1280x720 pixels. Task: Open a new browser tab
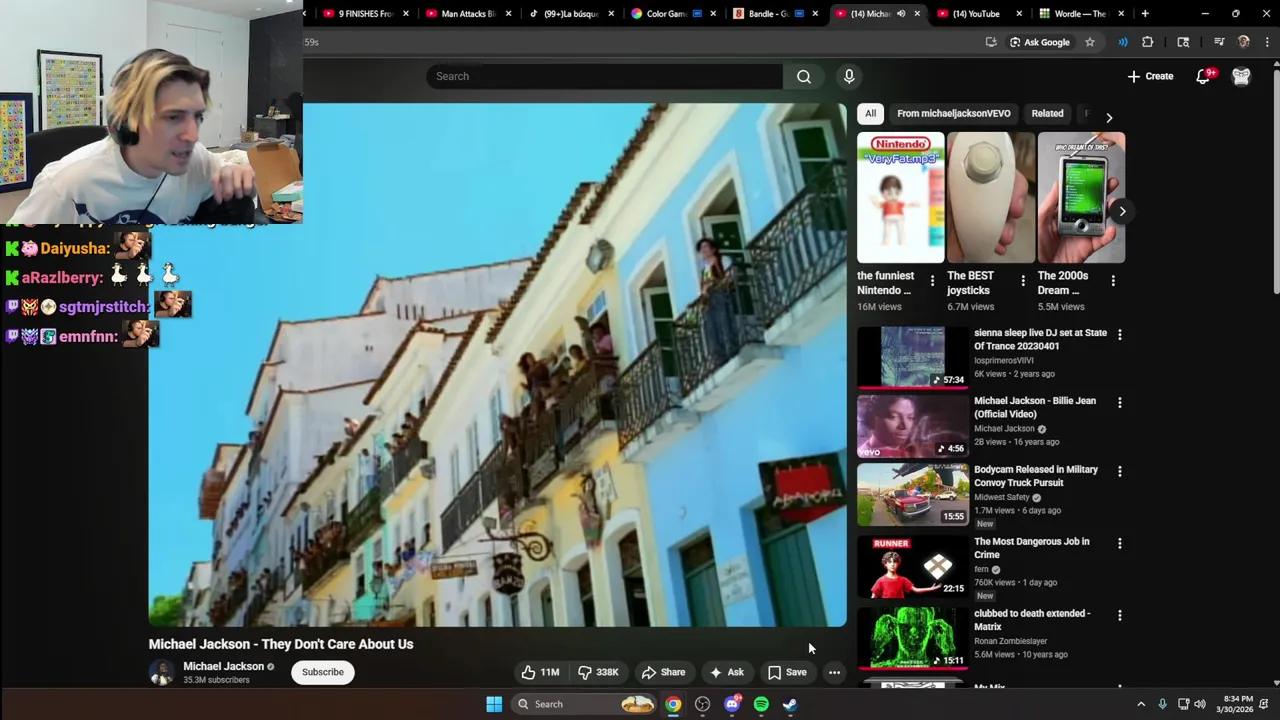[1145, 14]
